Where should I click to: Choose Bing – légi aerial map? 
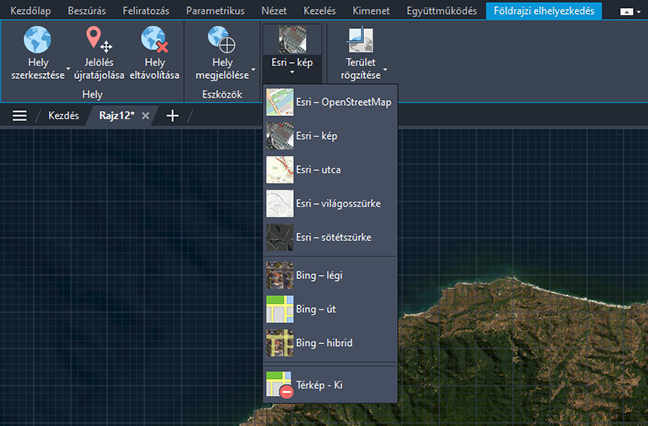point(330,275)
